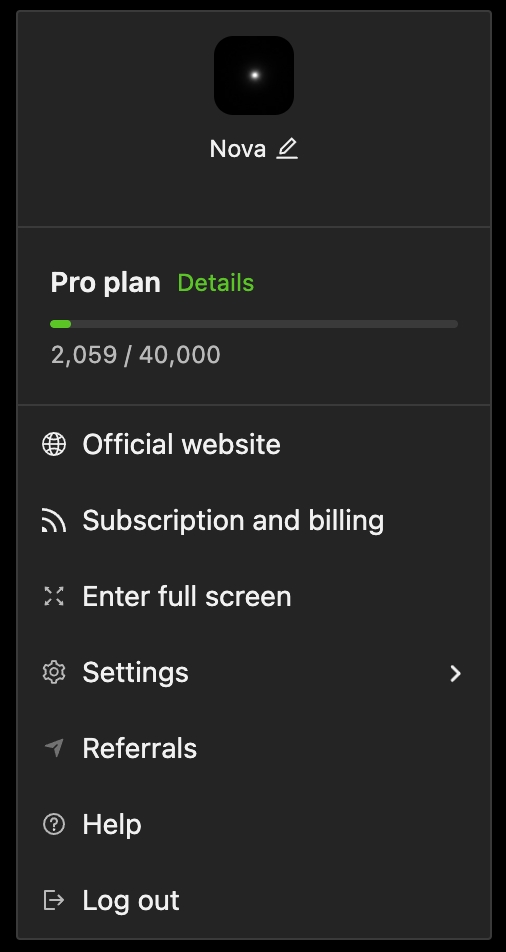This screenshot has height=952, width=506.
Task: Choose the Referrals menu entry
Action: pos(254,748)
